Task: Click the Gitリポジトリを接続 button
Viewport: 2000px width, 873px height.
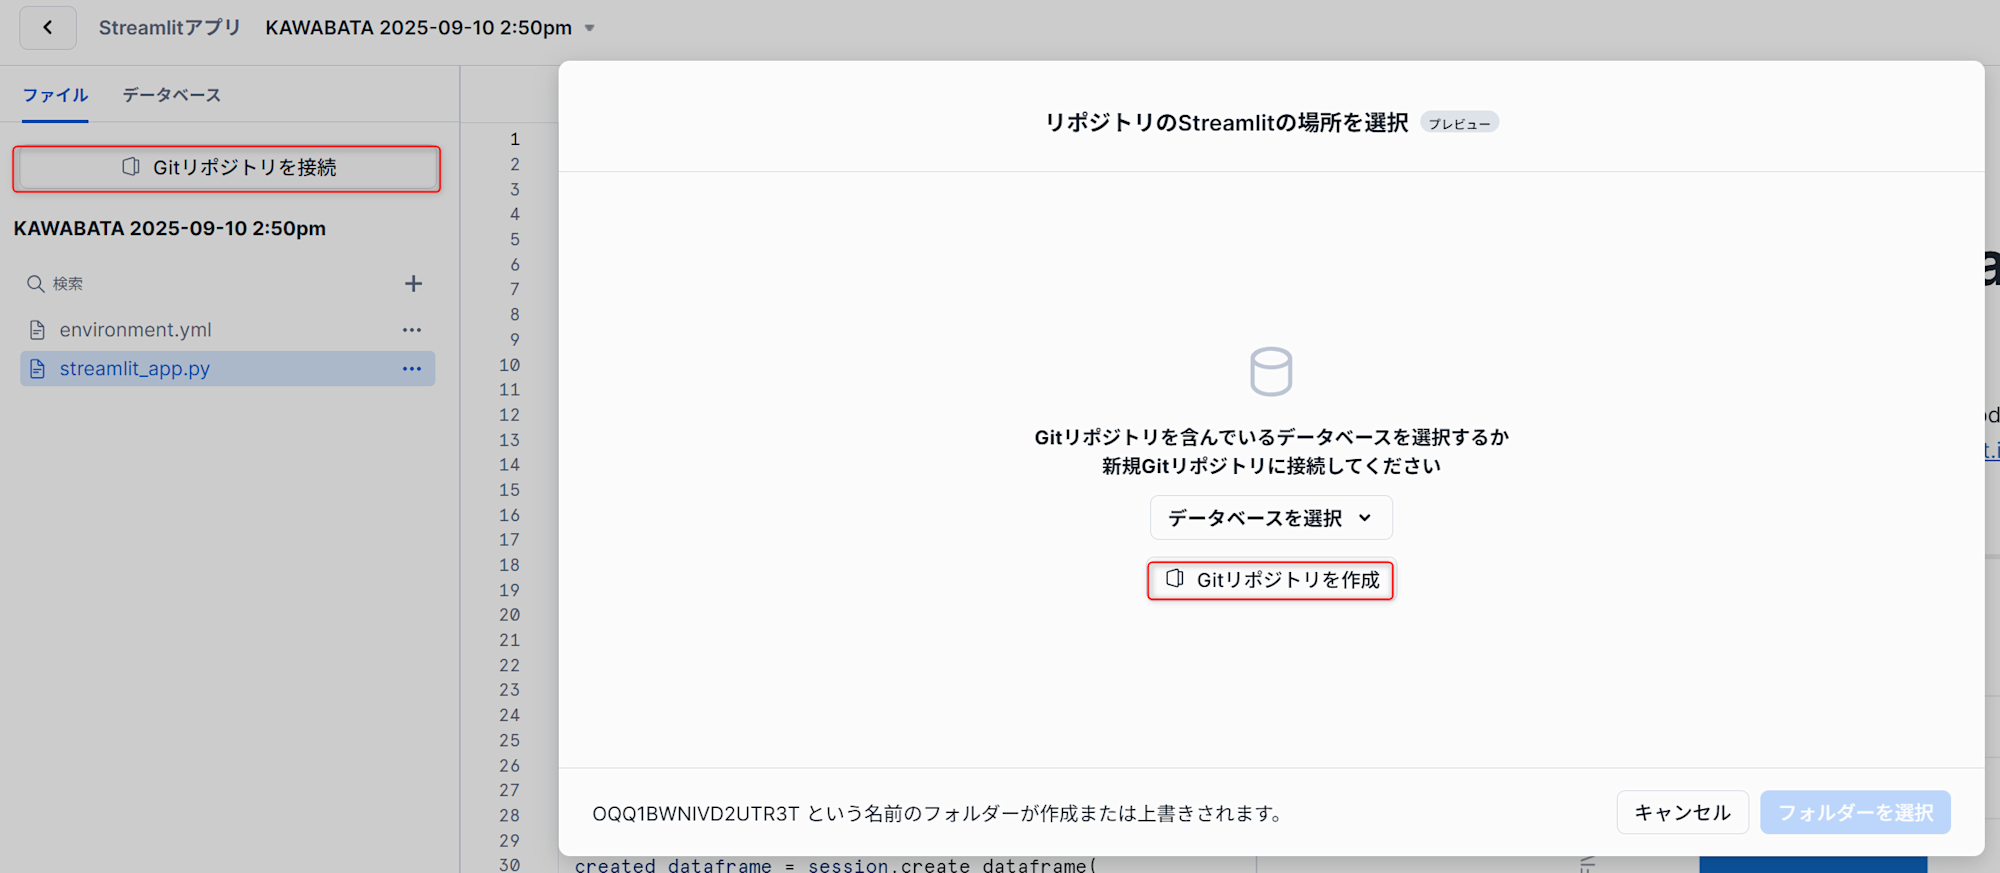Action: click(227, 168)
